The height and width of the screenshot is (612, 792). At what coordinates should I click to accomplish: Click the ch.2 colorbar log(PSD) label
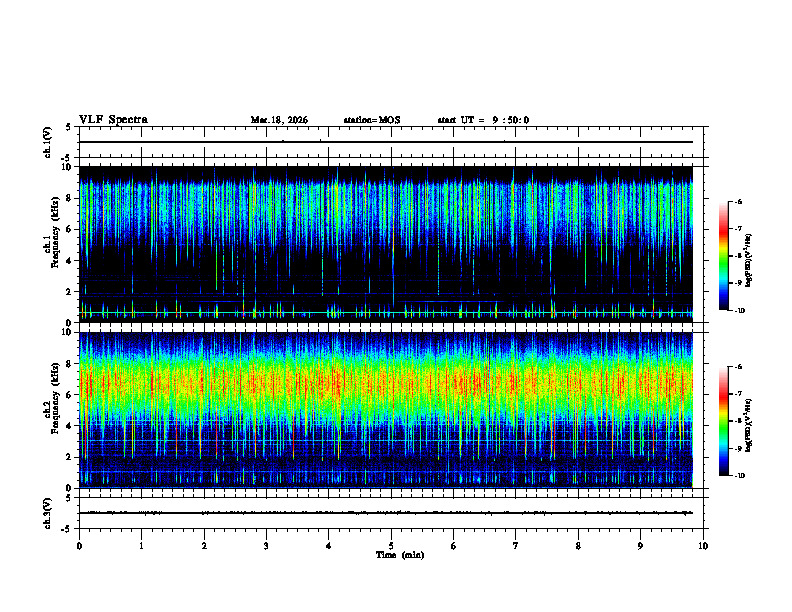pos(749,425)
